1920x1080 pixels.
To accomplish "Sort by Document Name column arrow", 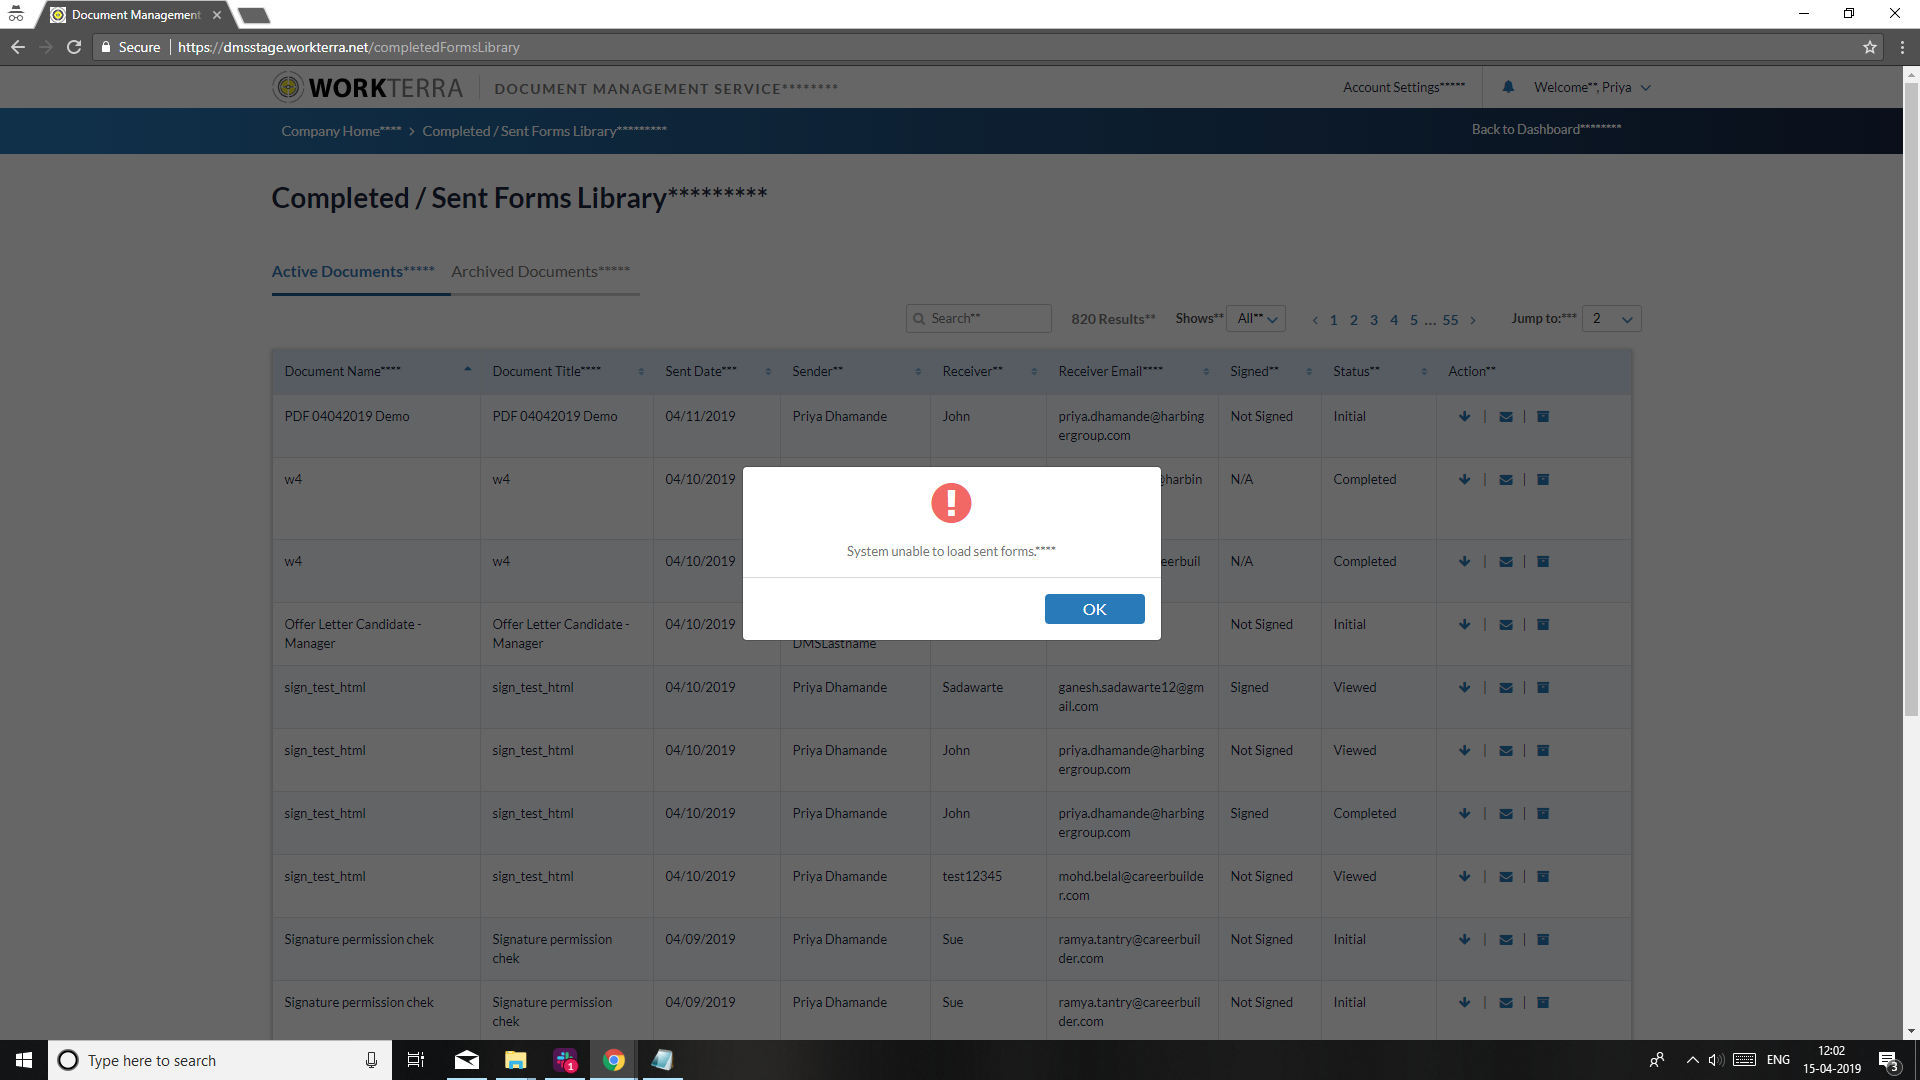I will click(x=467, y=370).
